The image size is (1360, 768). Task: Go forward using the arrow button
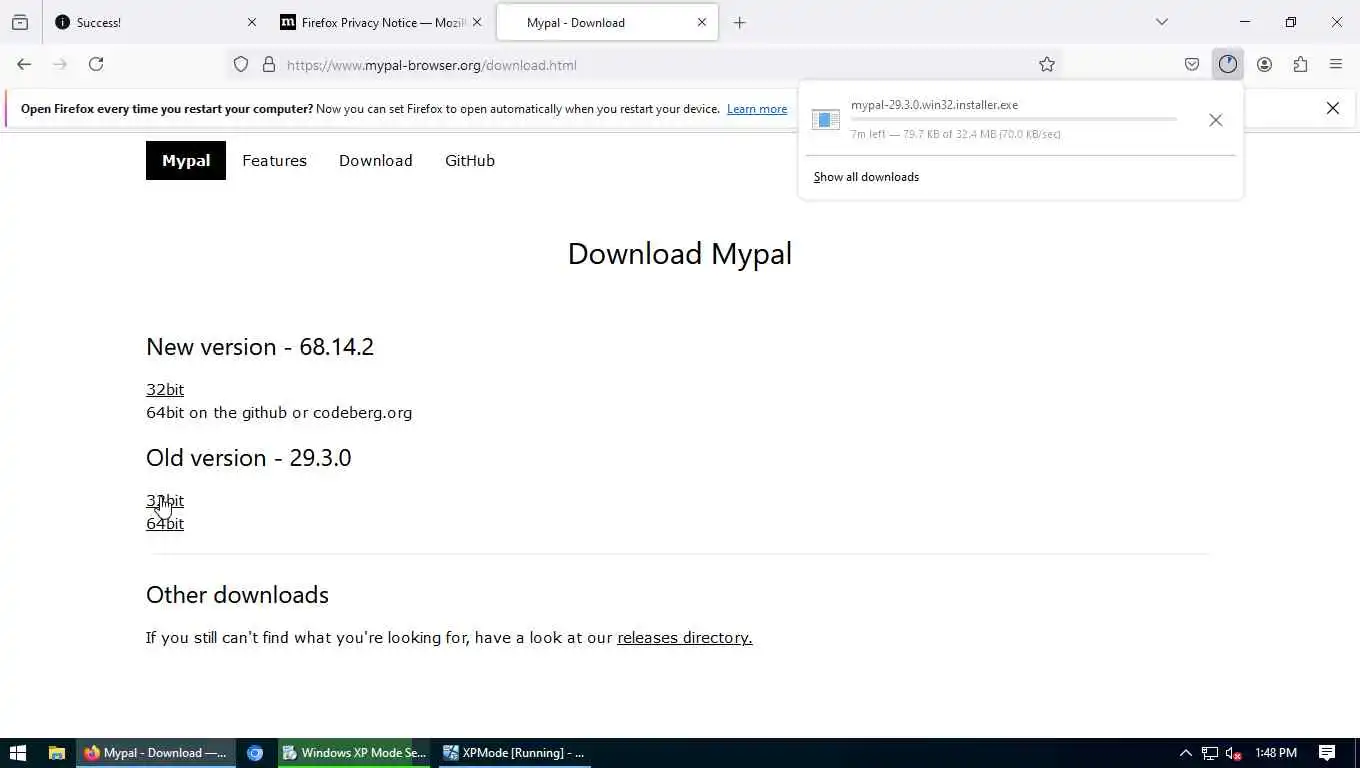coord(60,64)
